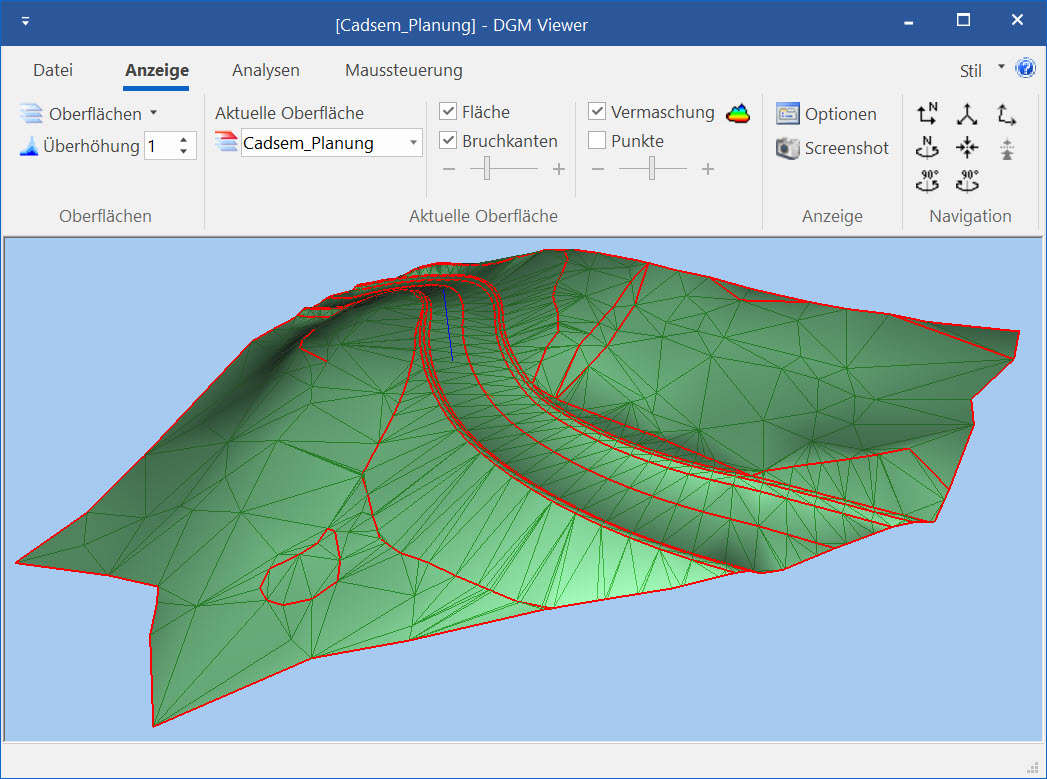Click the help question mark icon
1047x779 pixels.
point(1026,69)
